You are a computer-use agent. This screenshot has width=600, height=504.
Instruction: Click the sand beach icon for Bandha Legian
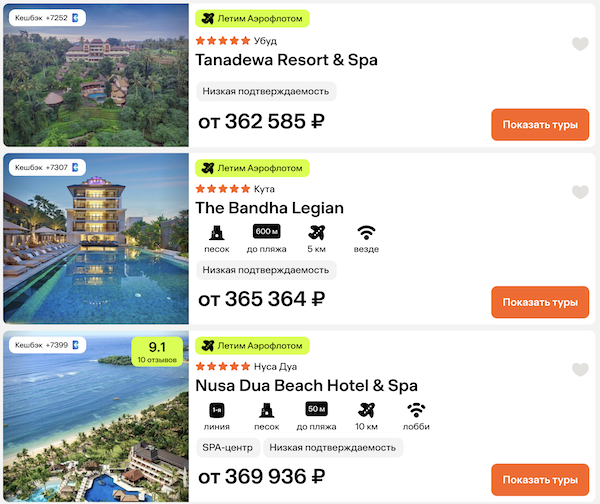[x=216, y=232]
